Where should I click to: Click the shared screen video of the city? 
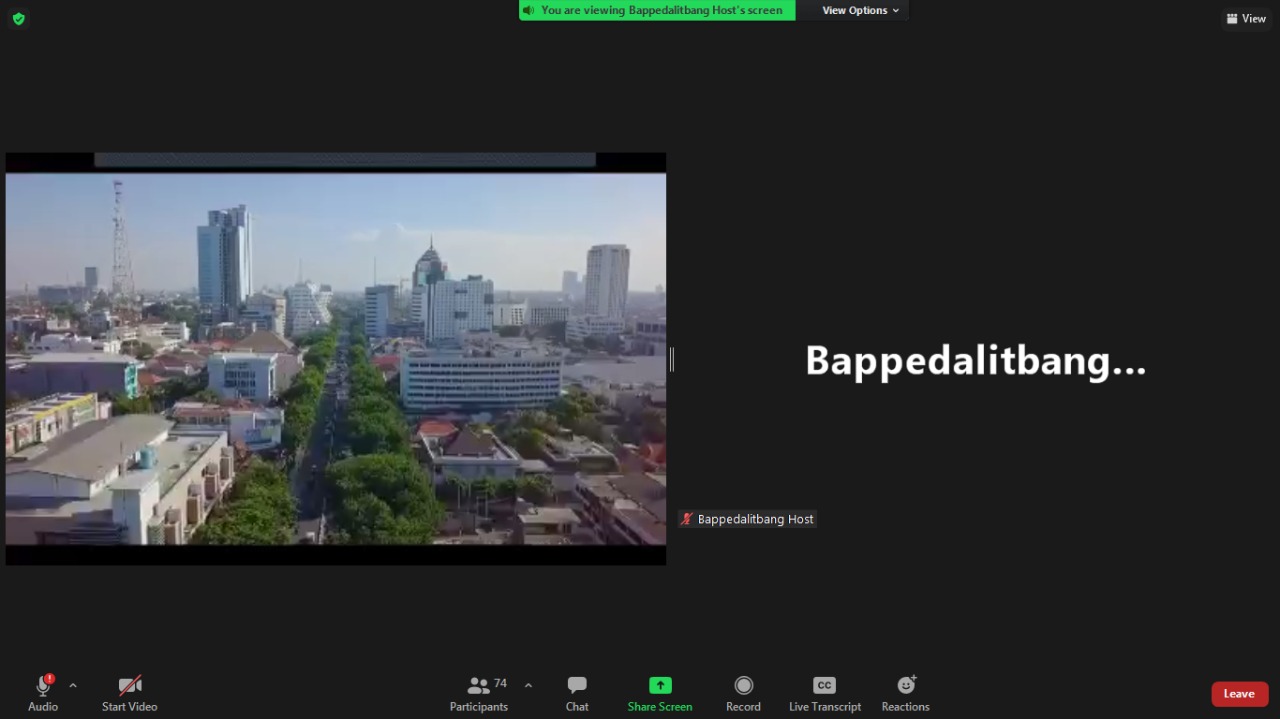(336, 359)
